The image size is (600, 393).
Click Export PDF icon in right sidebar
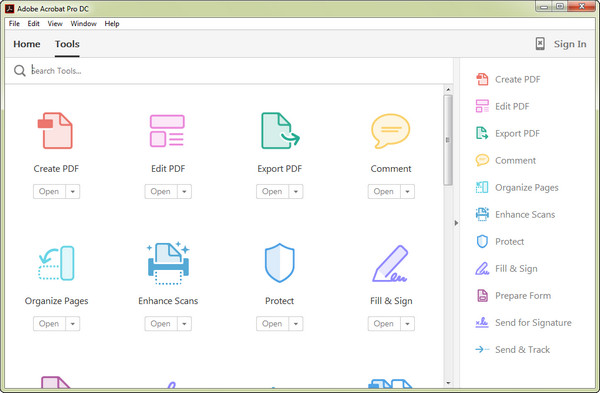(482, 133)
